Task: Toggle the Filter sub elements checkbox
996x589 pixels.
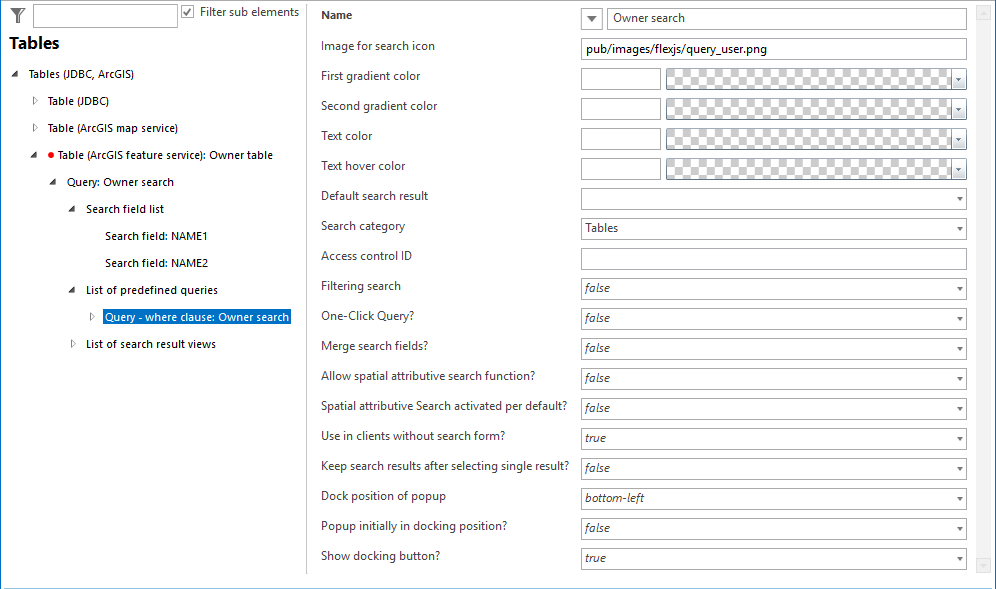Action: (x=186, y=12)
